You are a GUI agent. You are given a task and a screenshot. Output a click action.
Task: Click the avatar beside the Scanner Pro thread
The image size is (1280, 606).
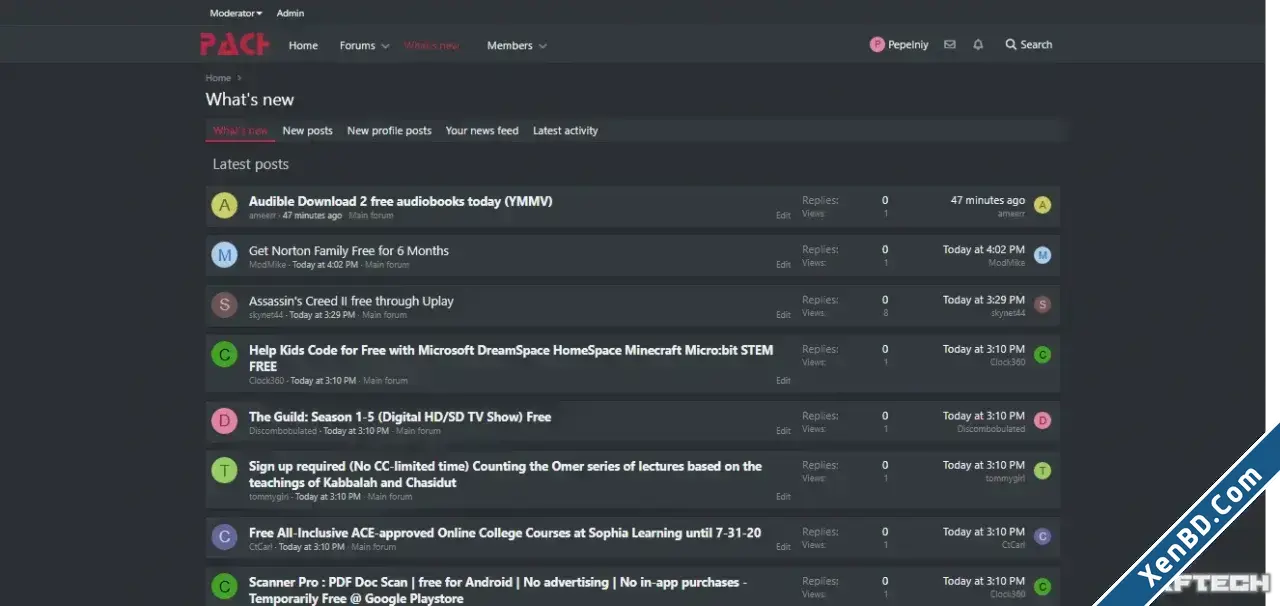(224, 586)
